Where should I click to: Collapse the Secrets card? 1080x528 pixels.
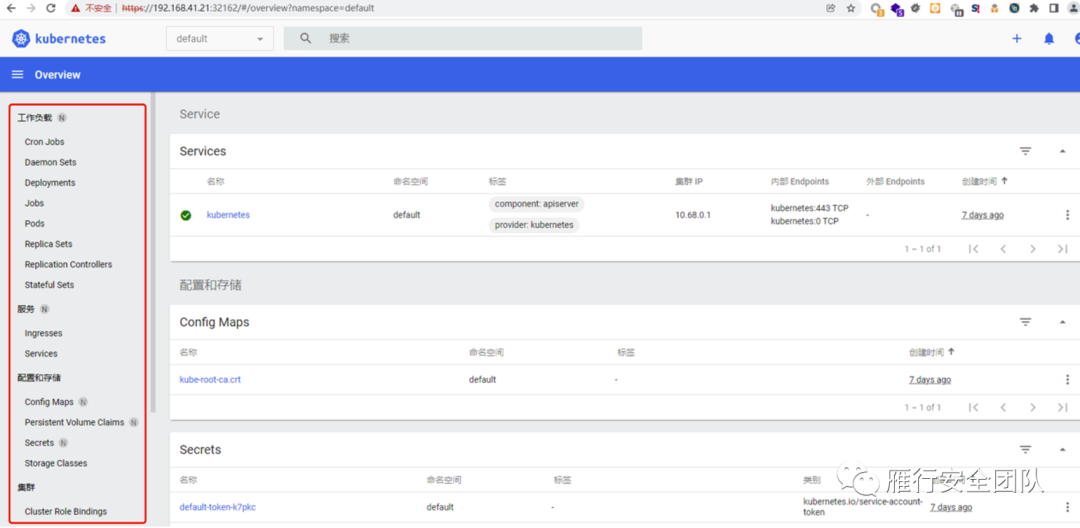coord(1062,450)
